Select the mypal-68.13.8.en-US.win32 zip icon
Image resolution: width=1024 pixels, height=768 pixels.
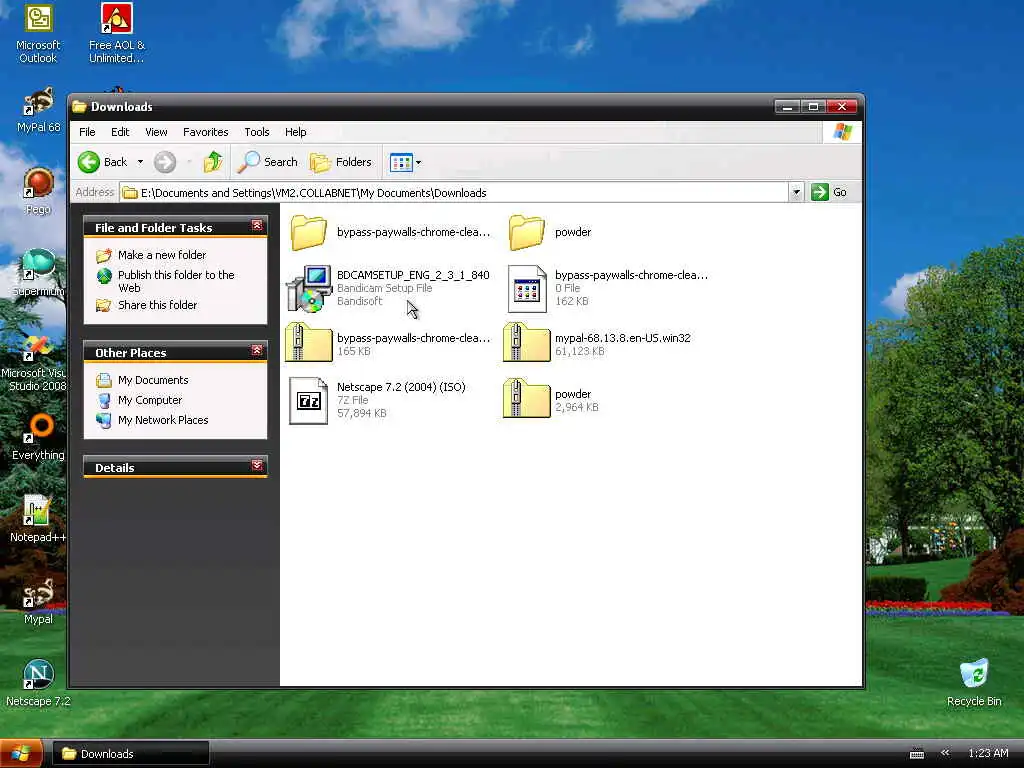click(527, 342)
